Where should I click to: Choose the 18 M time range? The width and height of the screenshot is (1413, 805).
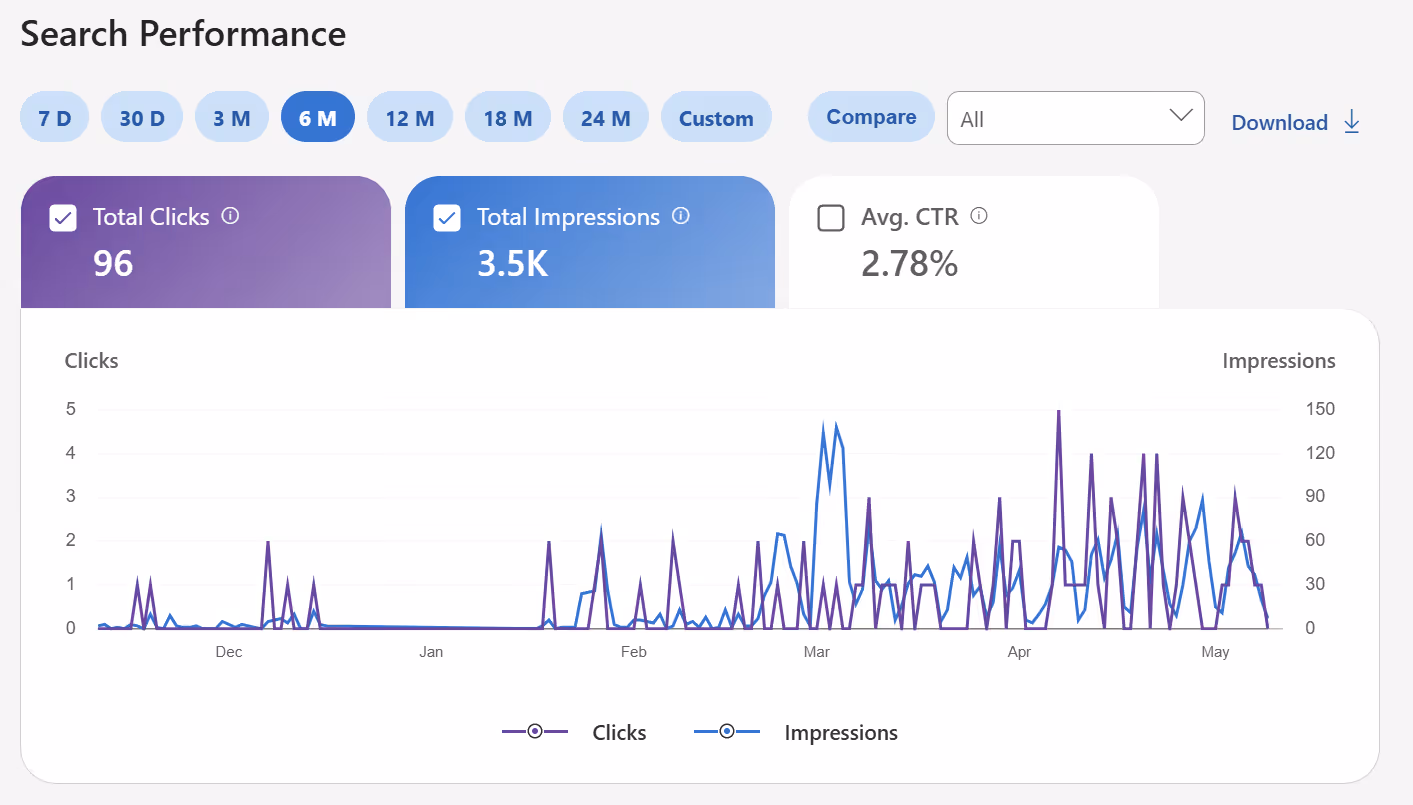pyautogui.click(x=508, y=118)
